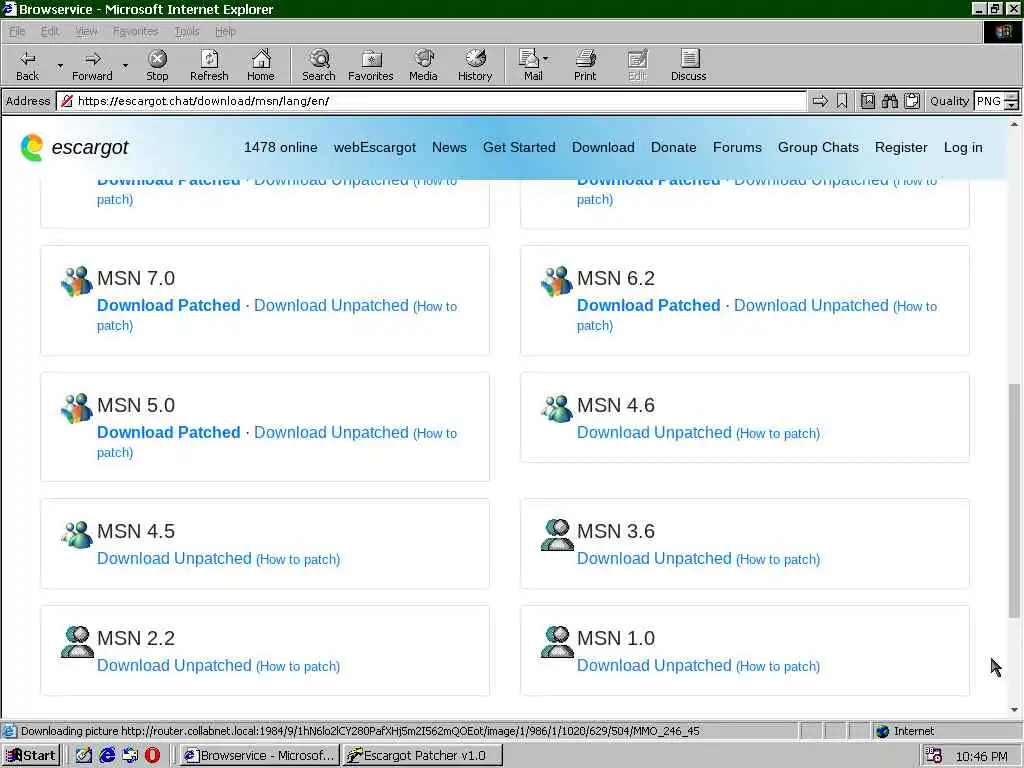Click the Back toolbar button
Viewport: 1024px width, 768px height.
[x=27, y=65]
